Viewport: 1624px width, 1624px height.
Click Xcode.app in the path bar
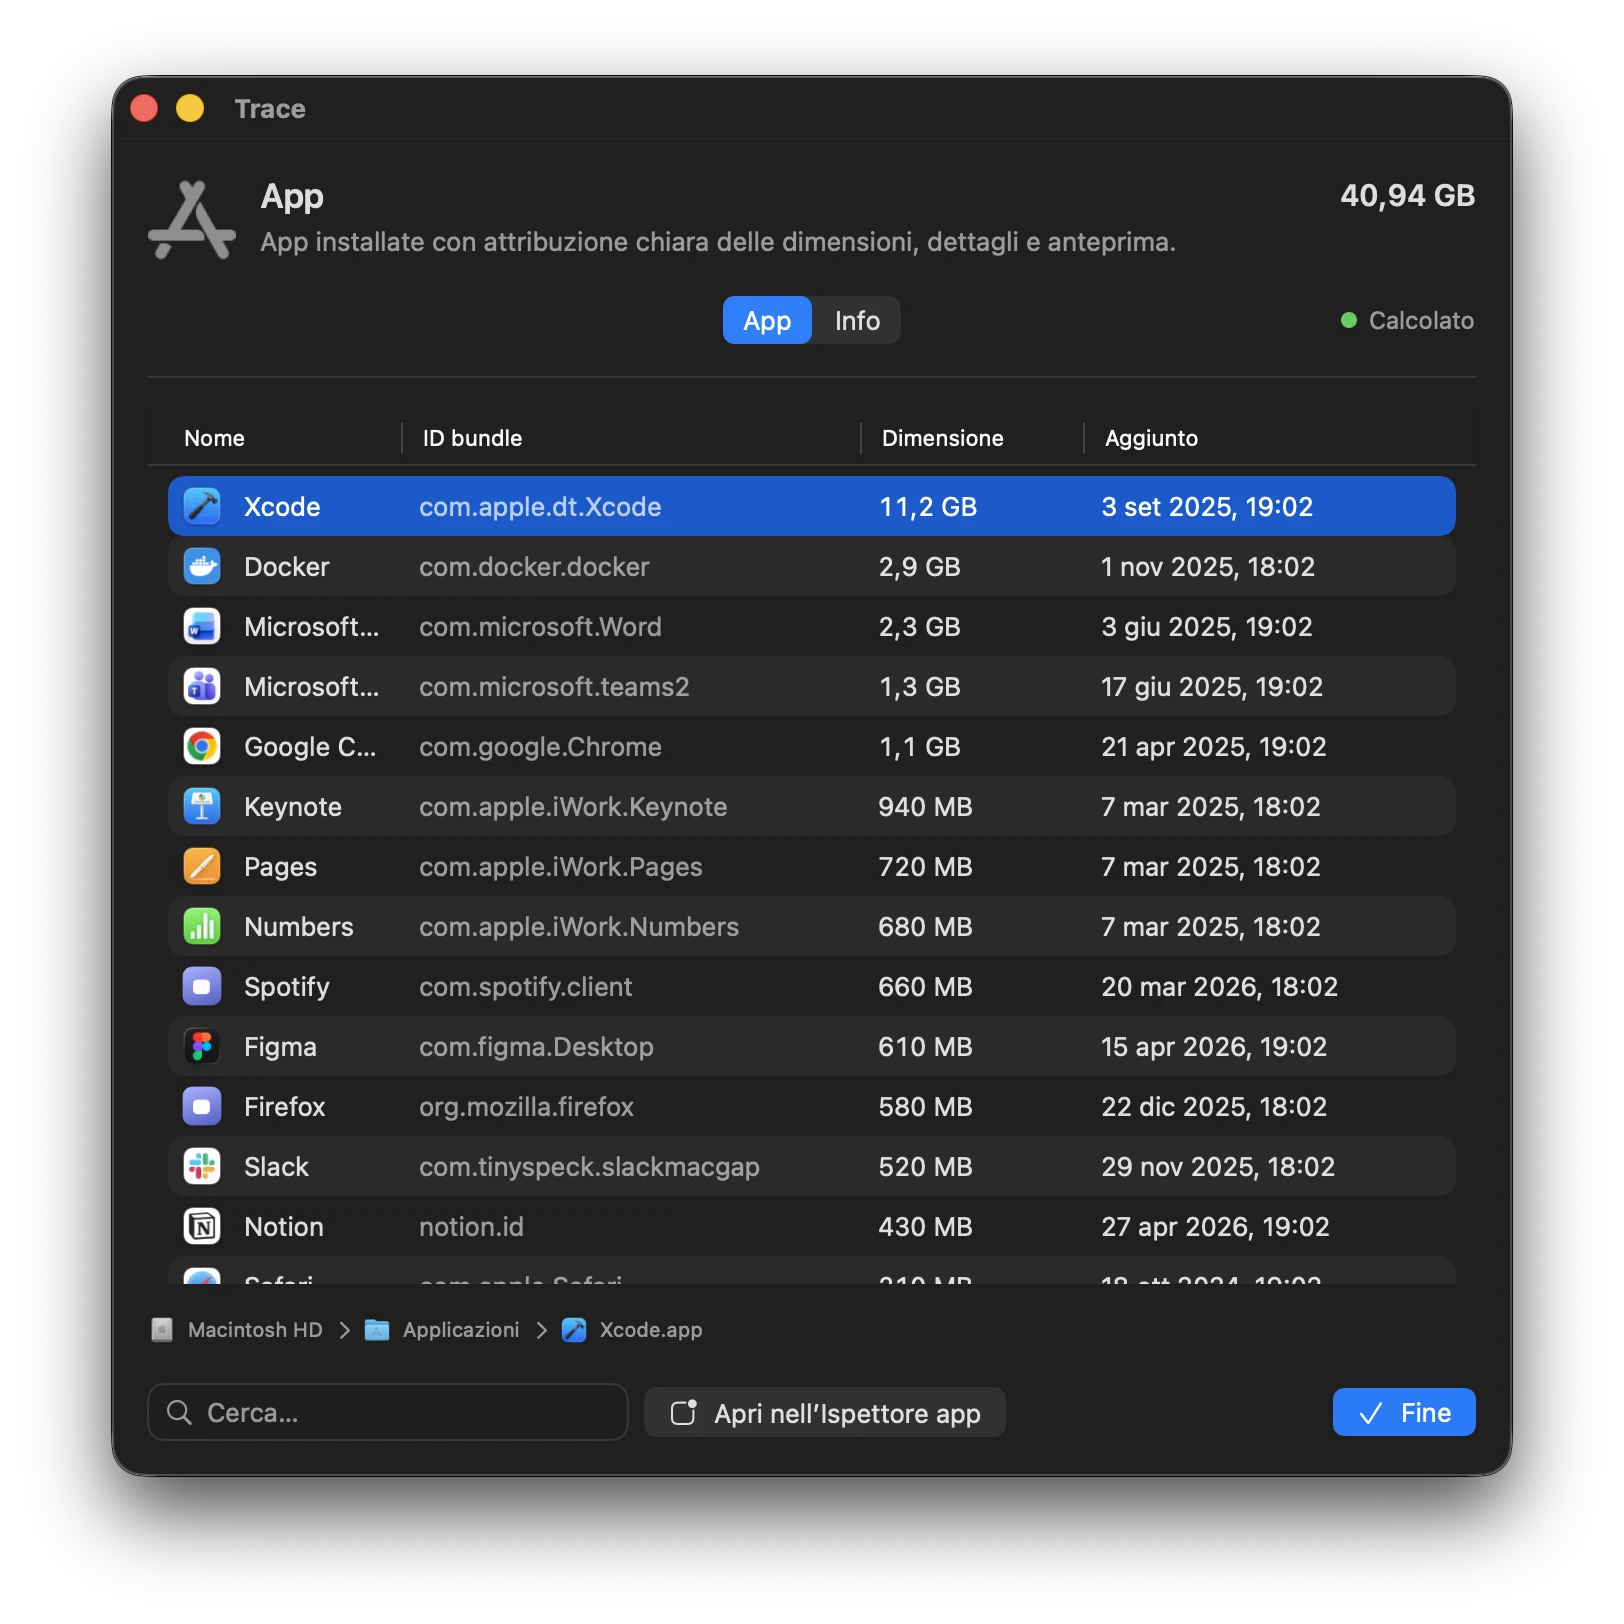pos(651,1330)
